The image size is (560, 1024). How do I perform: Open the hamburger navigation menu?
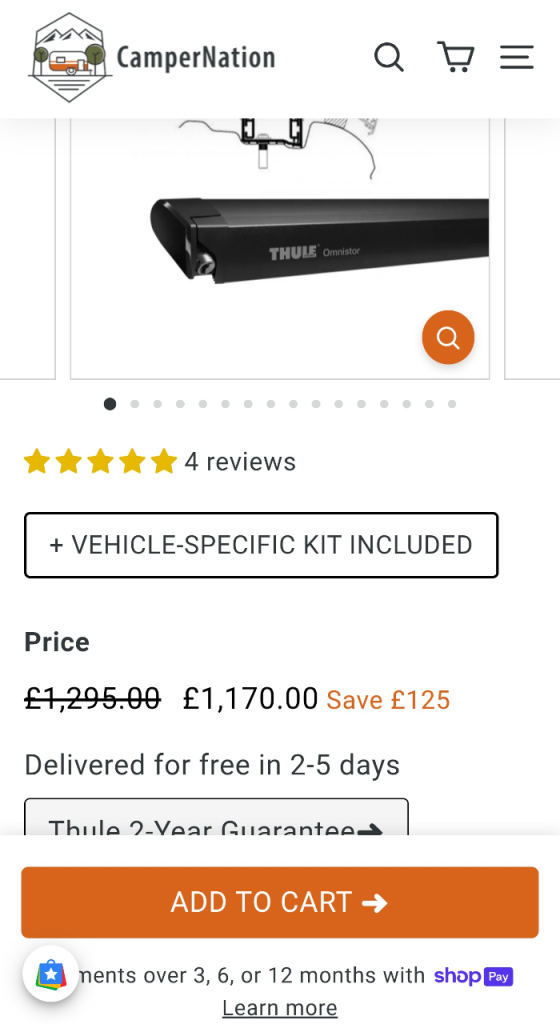click(517, 57)
